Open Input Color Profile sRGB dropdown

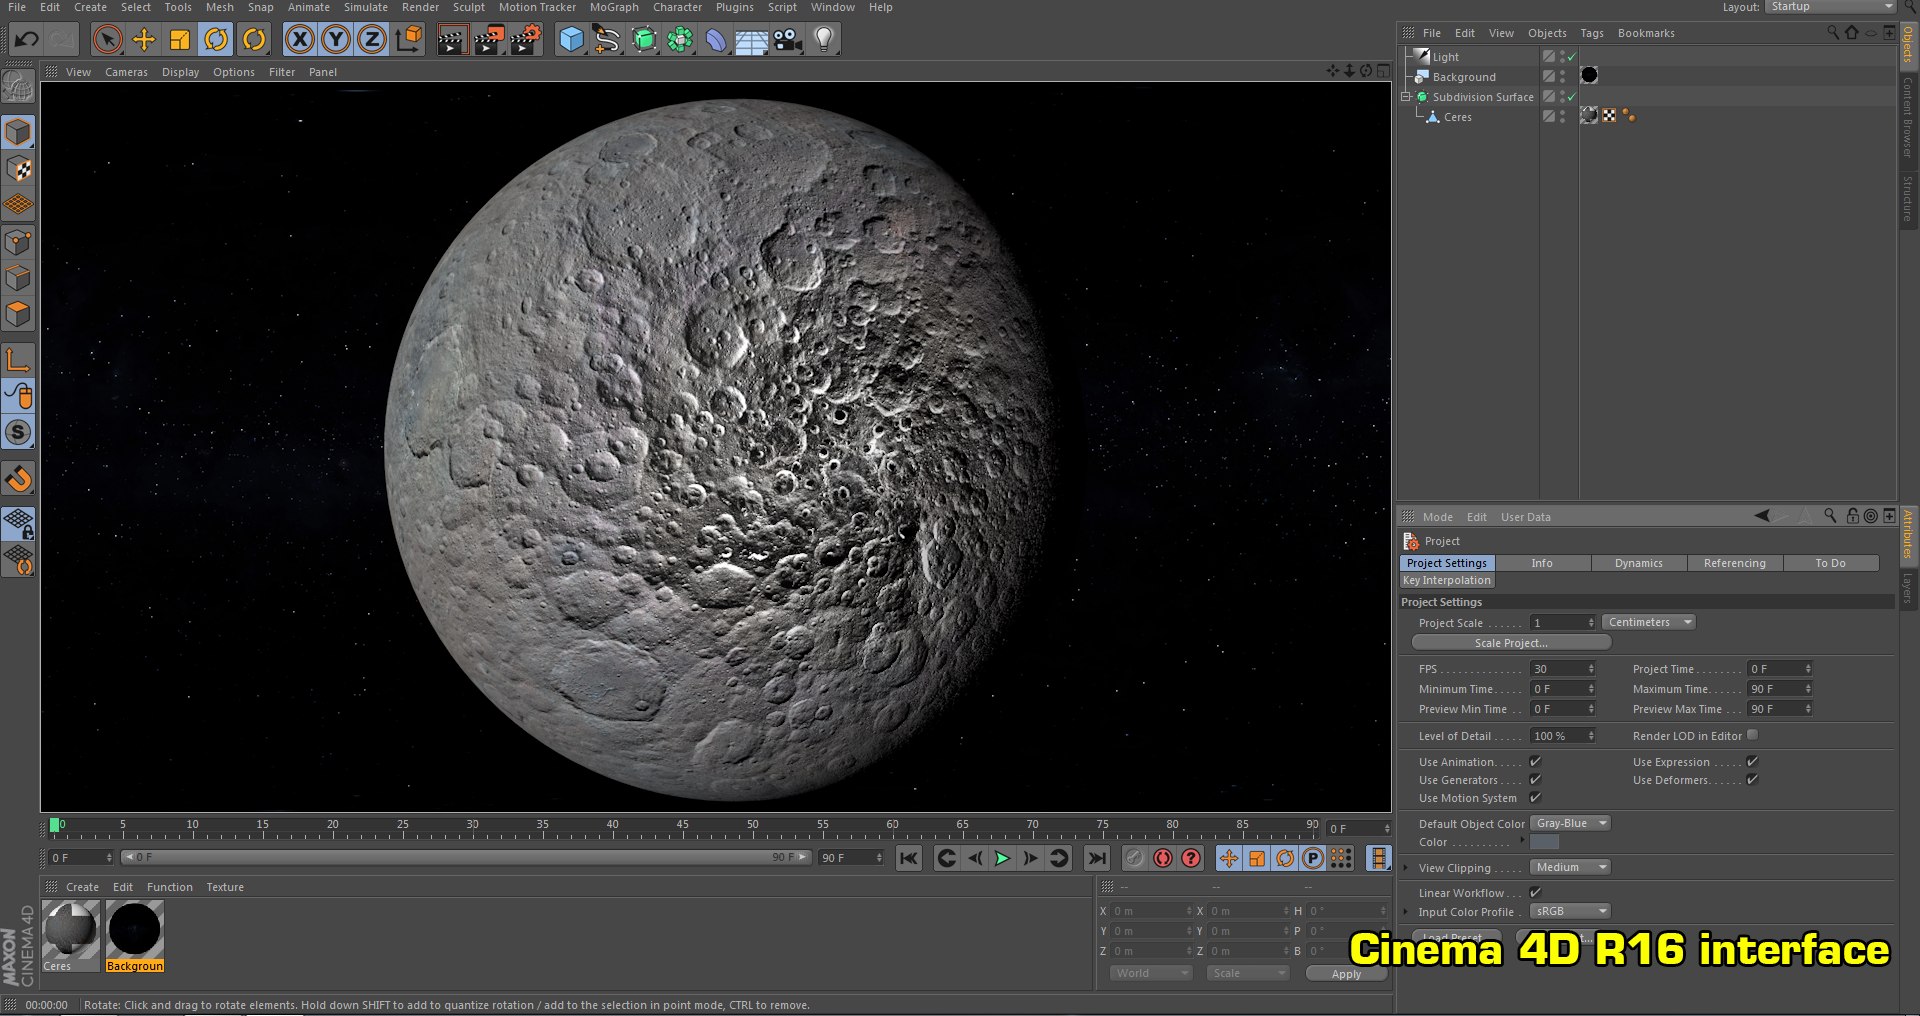(1570, 911)
